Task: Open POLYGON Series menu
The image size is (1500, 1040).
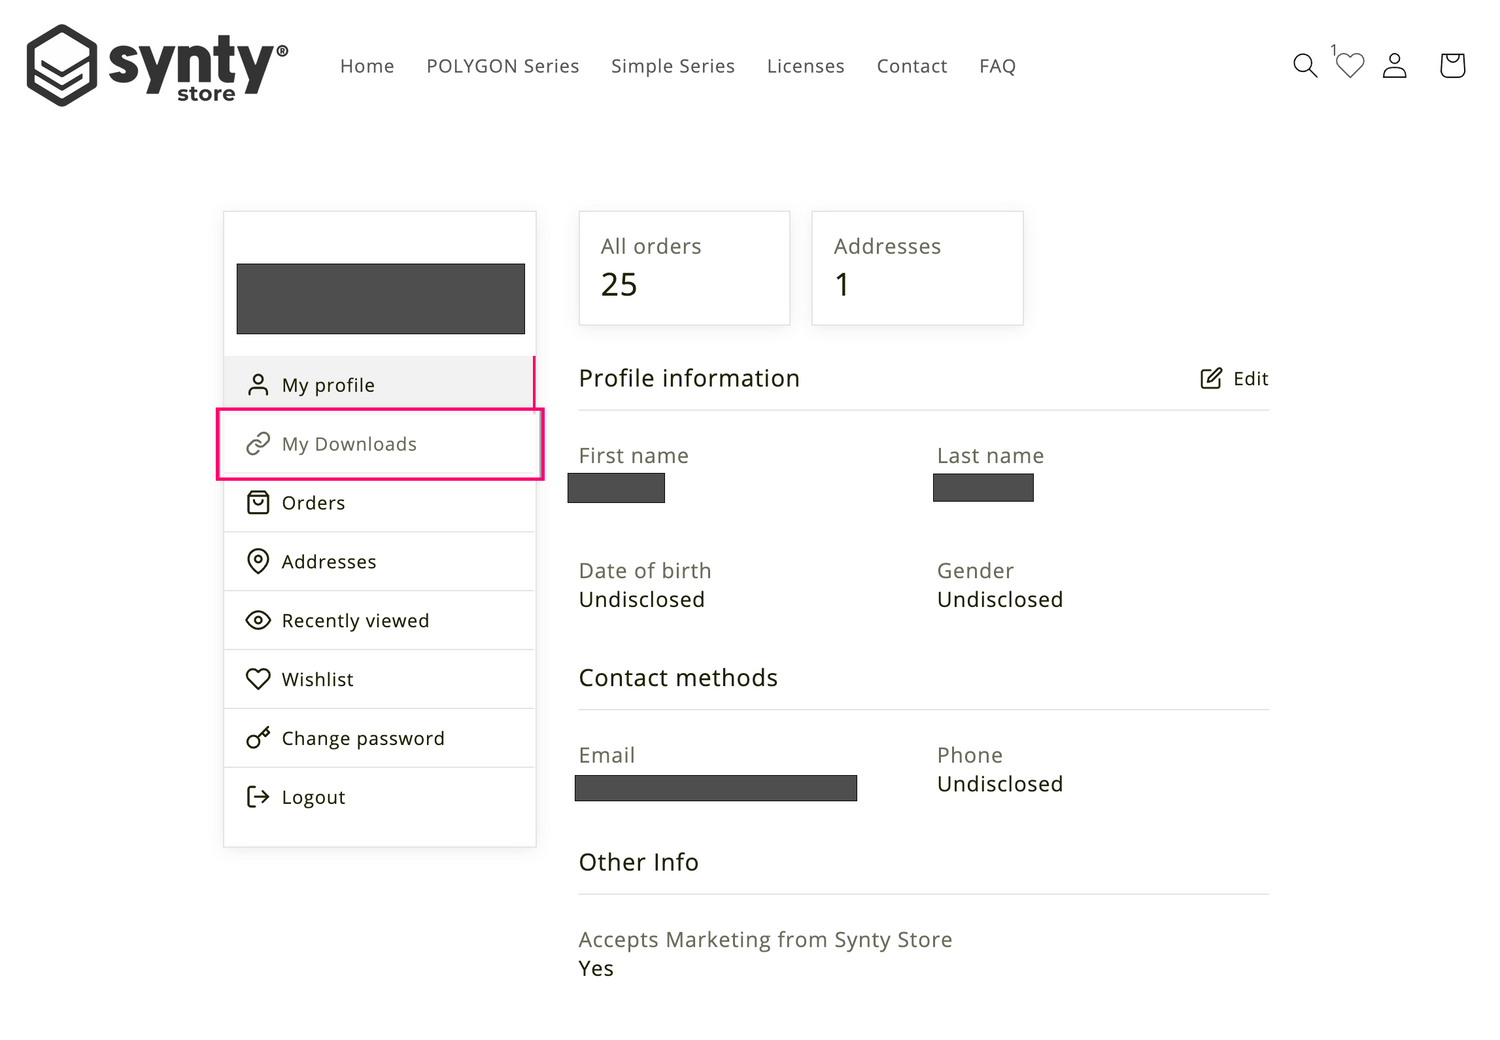Action: [x=502, y=66]
